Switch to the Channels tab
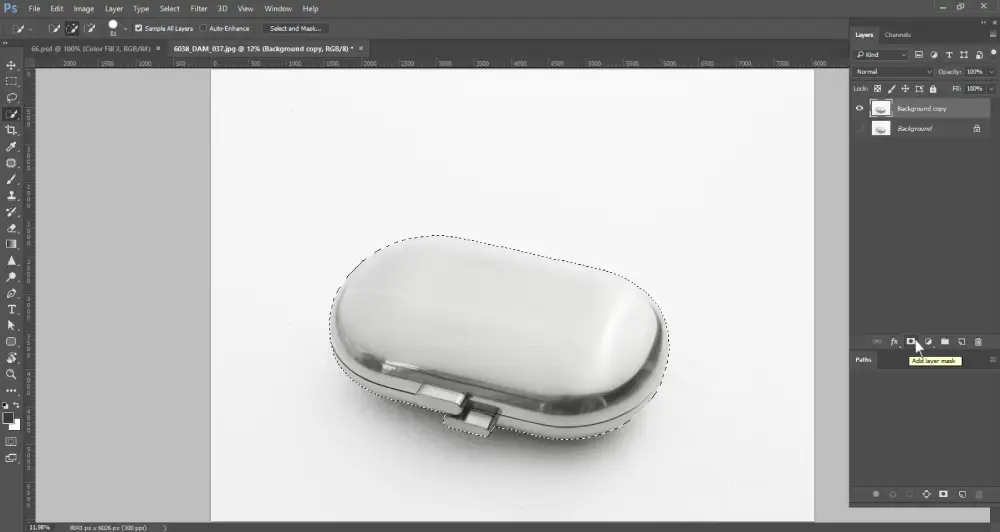This screenshot has height=532, width=1000. tap(897, 35)
